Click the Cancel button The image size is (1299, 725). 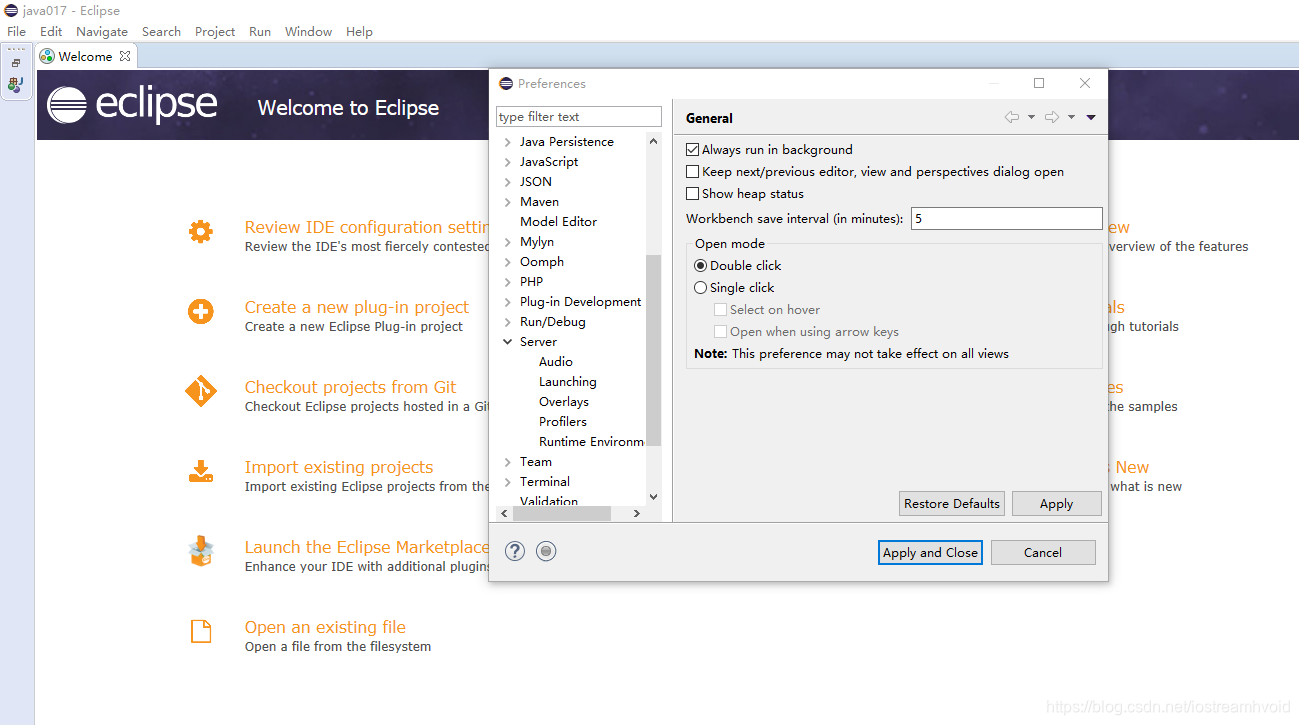pos(1043,552)
